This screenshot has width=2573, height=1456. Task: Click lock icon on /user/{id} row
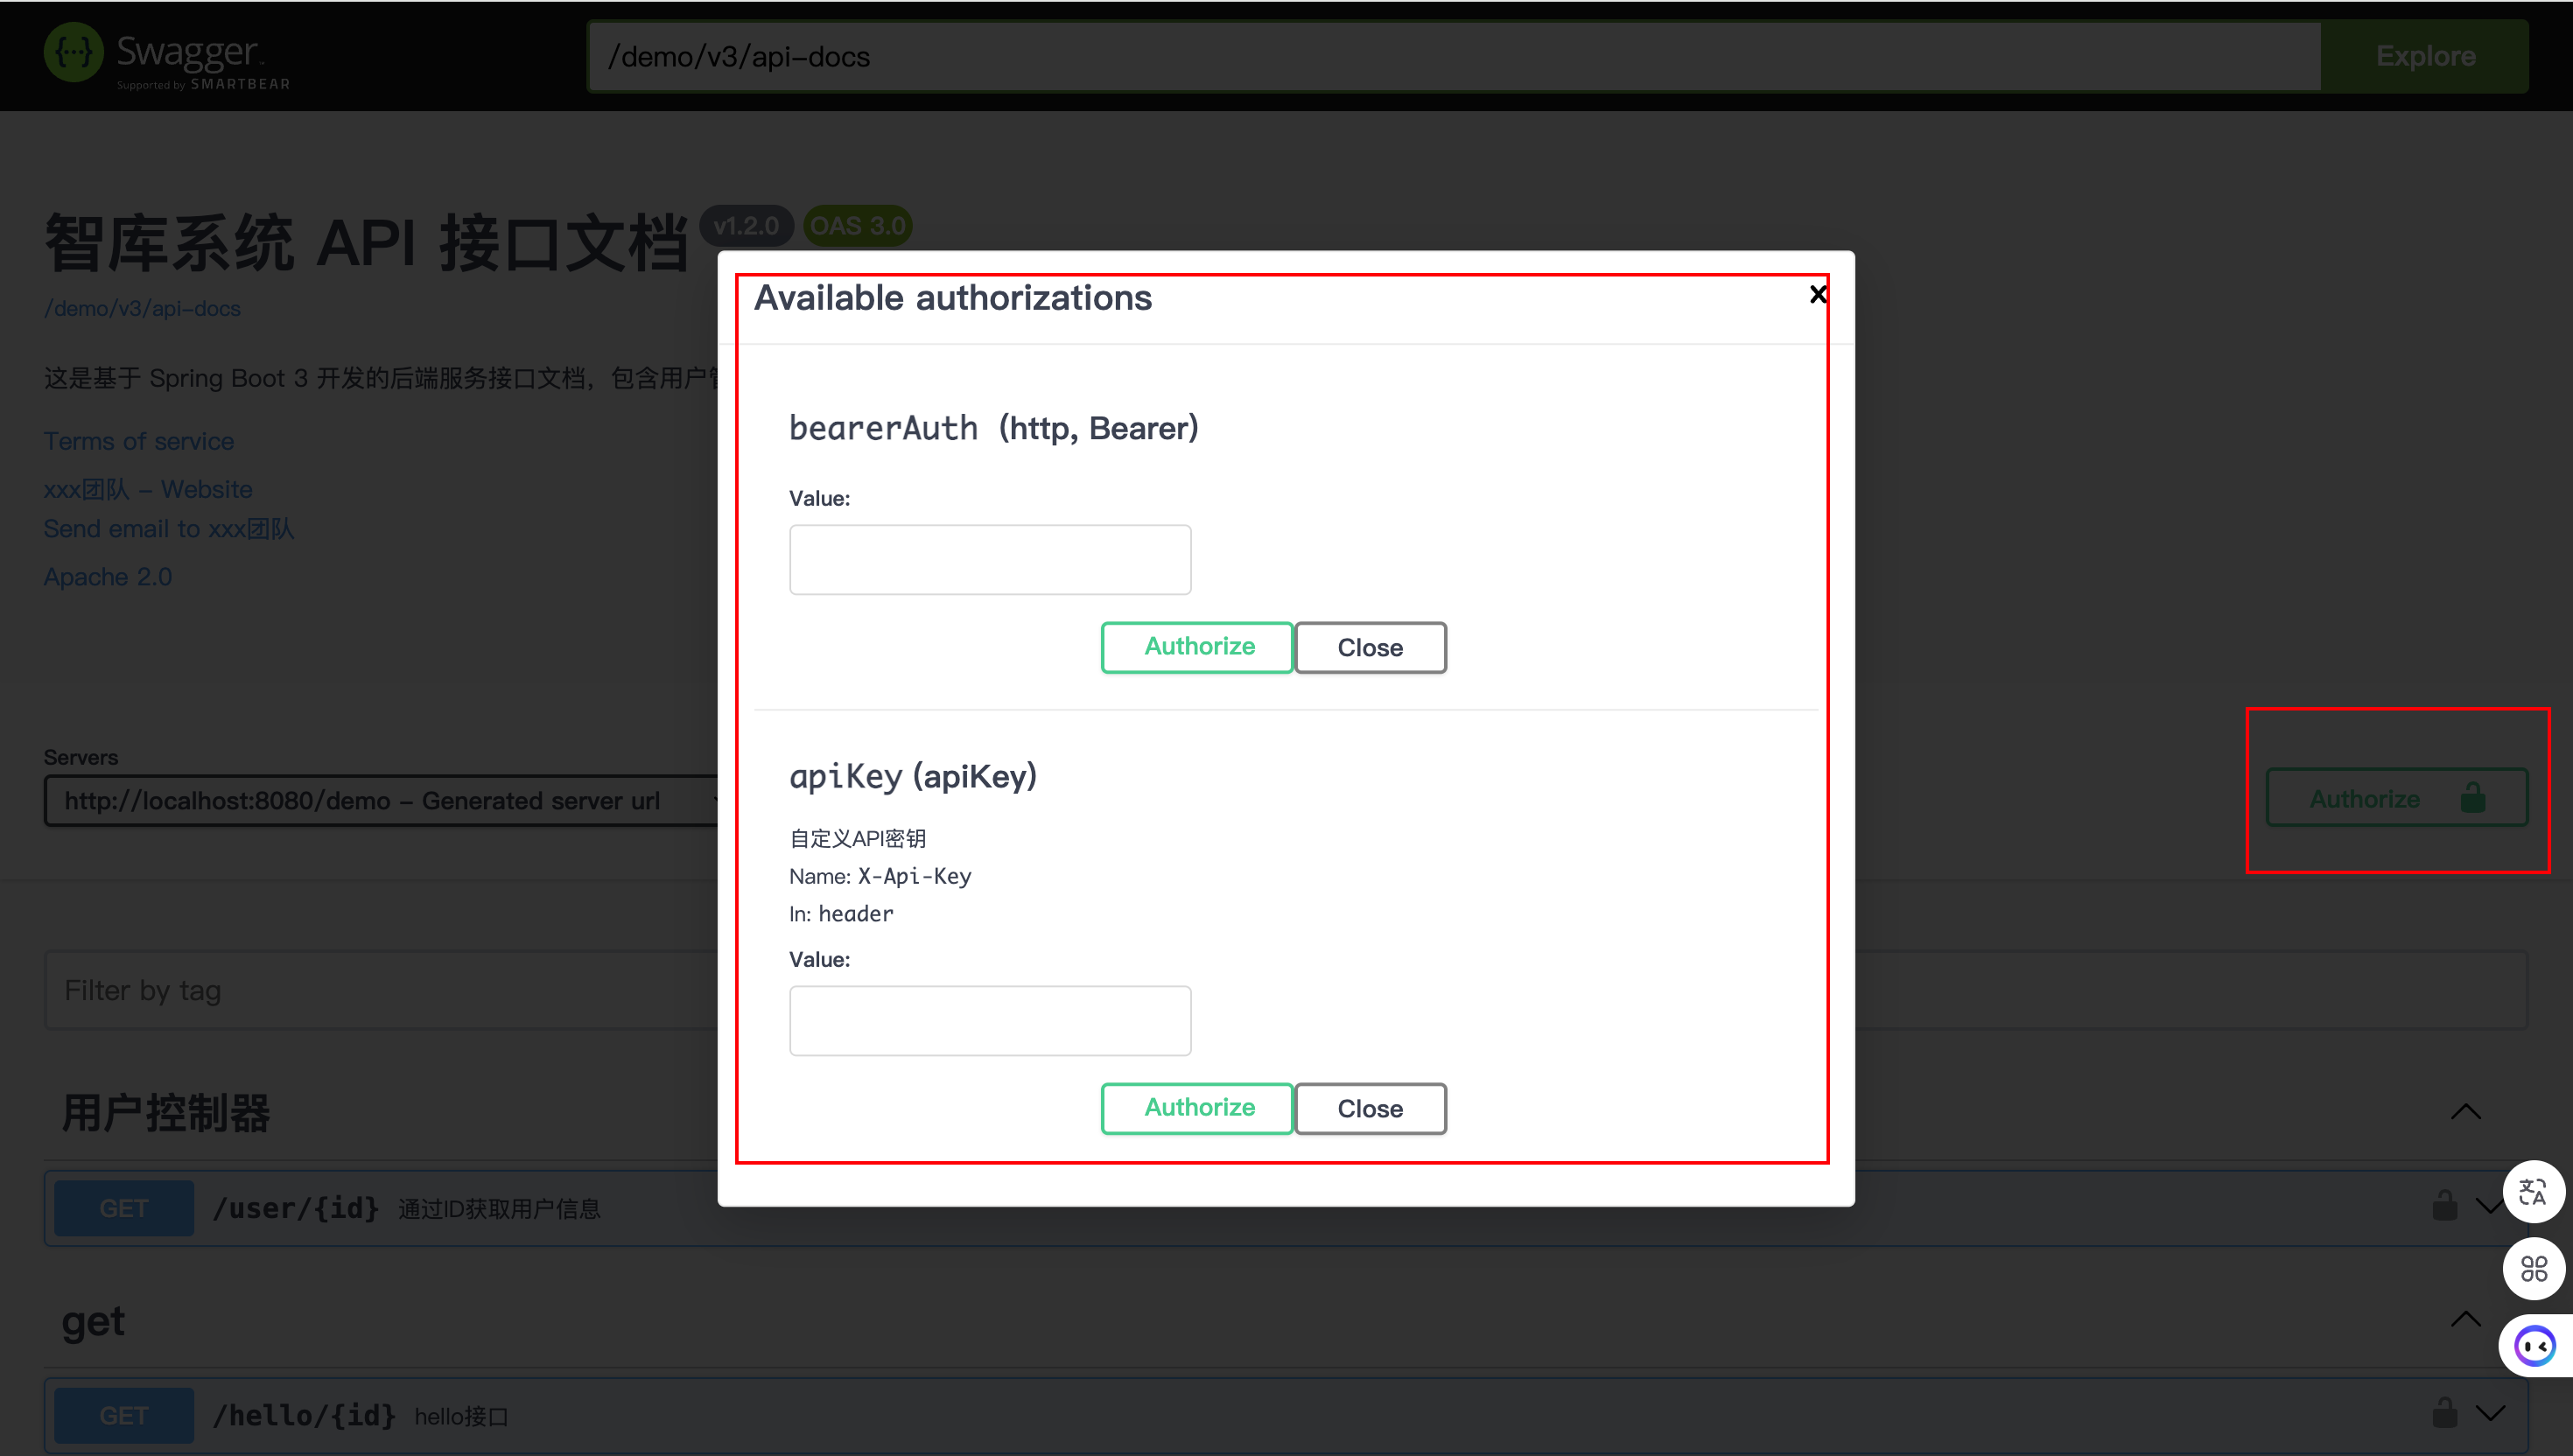point(2444,1206)
